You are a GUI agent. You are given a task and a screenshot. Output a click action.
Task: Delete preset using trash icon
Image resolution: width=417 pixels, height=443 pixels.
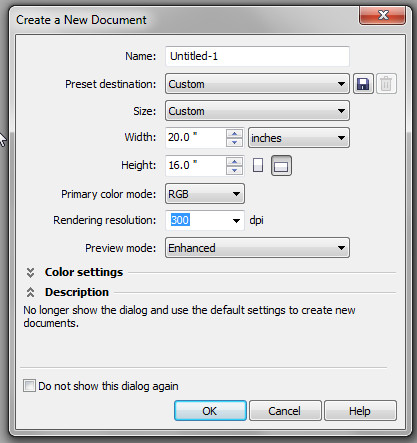[x=386, y=84]
